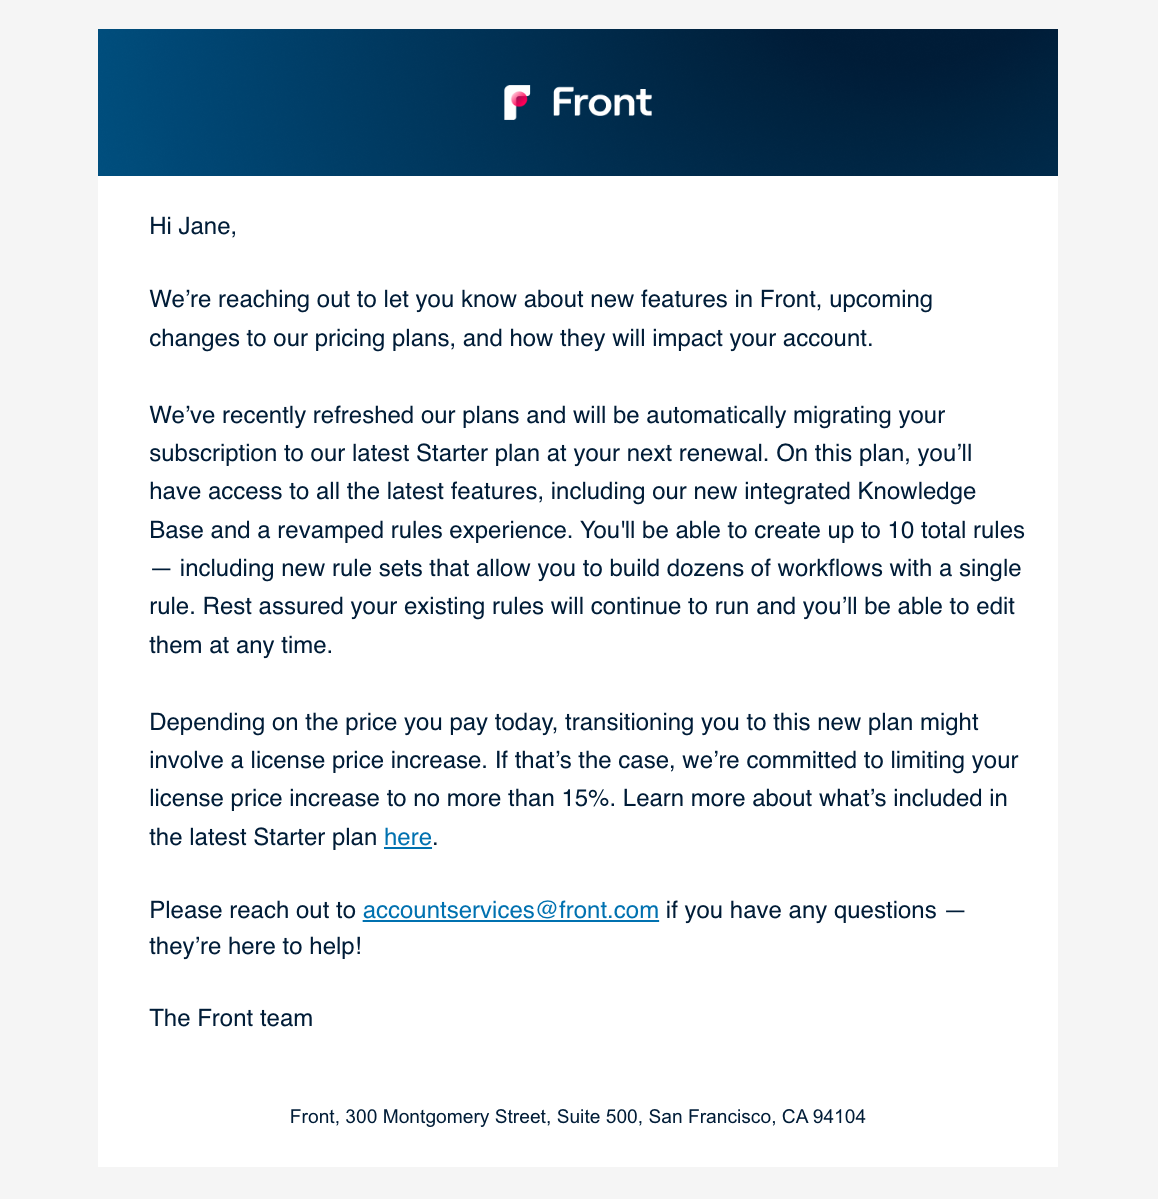1158x1200 pixels.
Task: Click the Front logo icon in the header
Action: (516, 102)
